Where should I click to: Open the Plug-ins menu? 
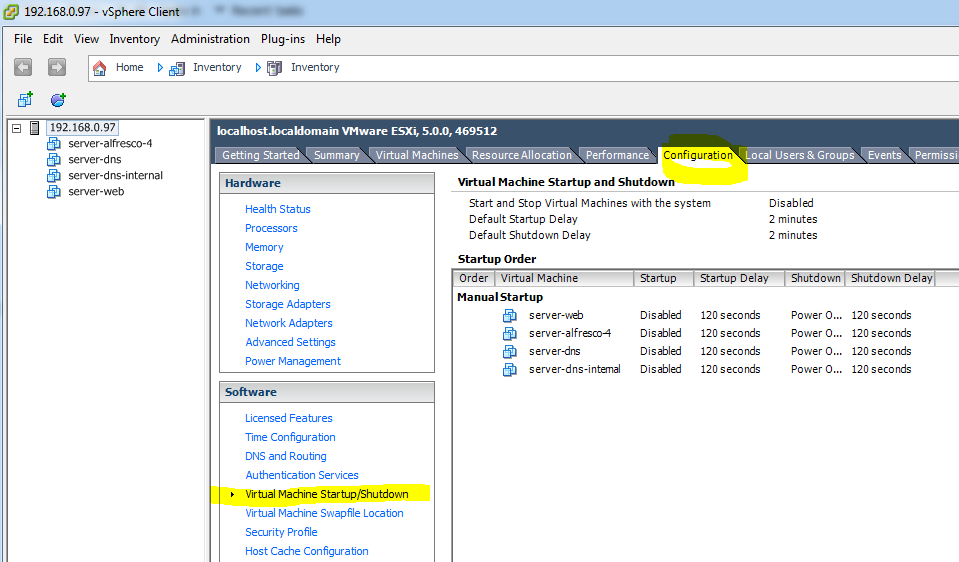283,39
